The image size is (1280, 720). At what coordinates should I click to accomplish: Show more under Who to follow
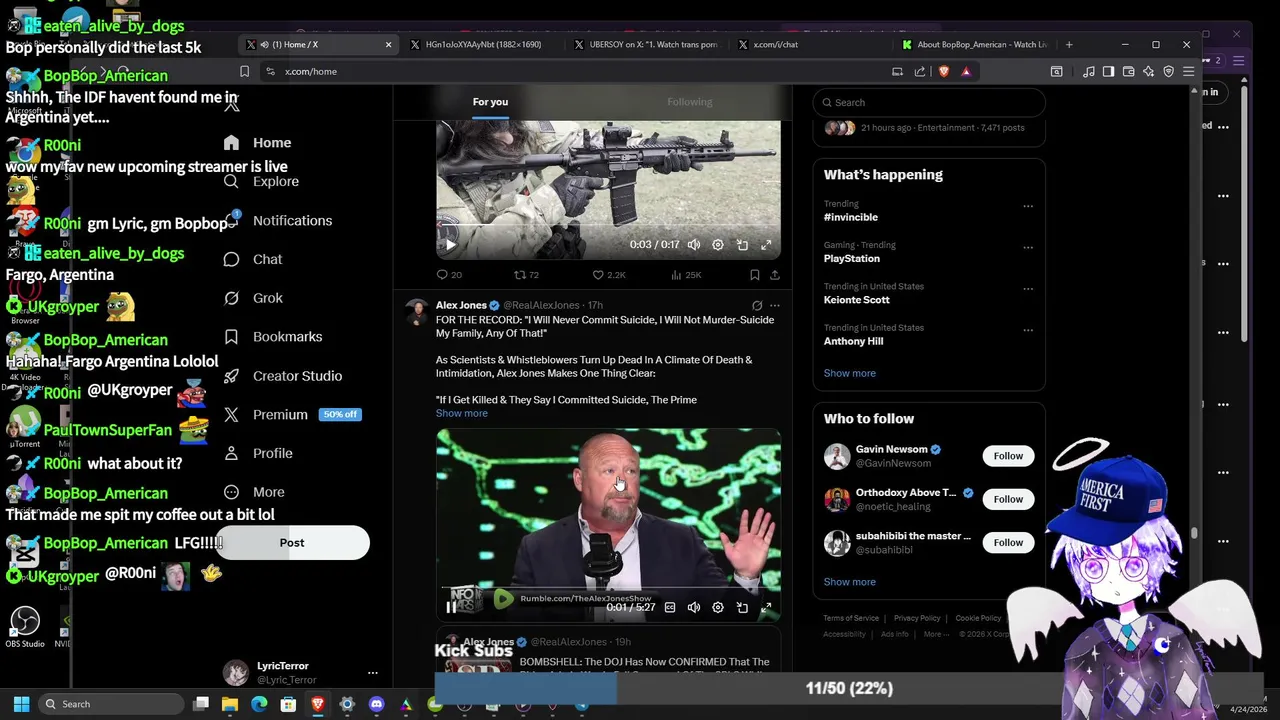coord(850,582)
